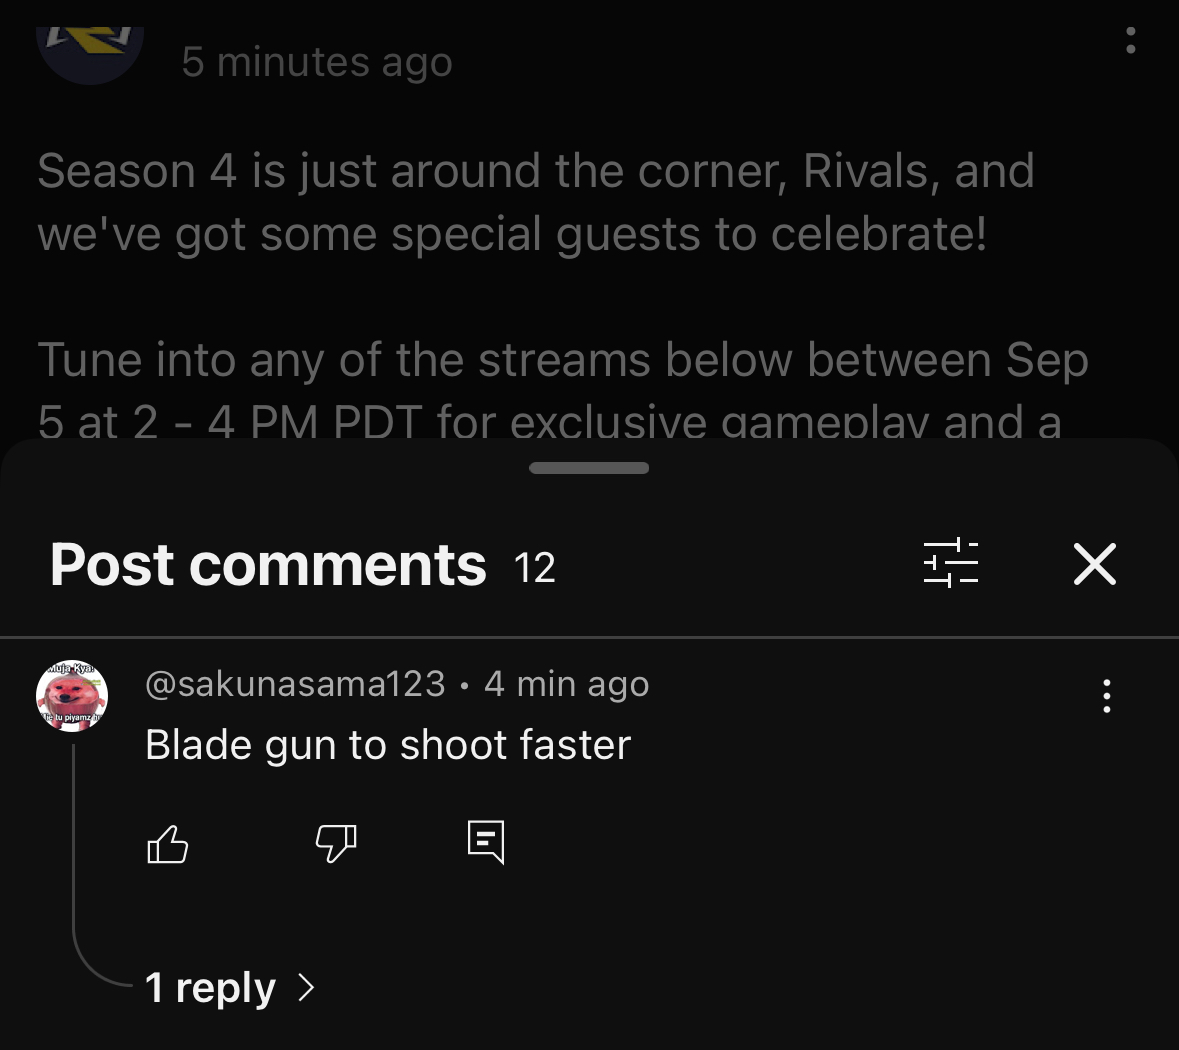Tap the comment count 12
The image size is (1179, 1050).
click(534, 567)
